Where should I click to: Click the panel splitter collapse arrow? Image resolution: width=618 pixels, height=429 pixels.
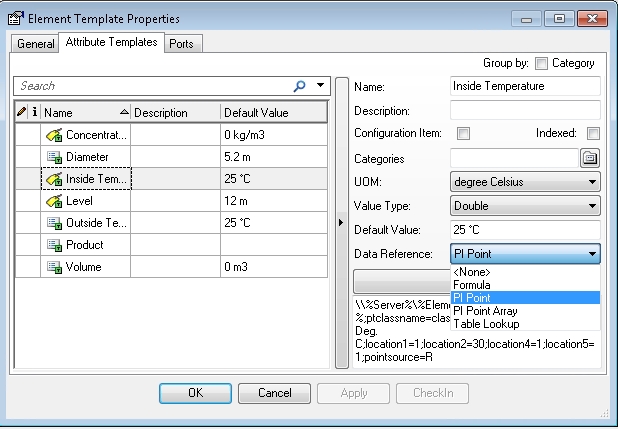pyautogui.click(x=340, y=221)
